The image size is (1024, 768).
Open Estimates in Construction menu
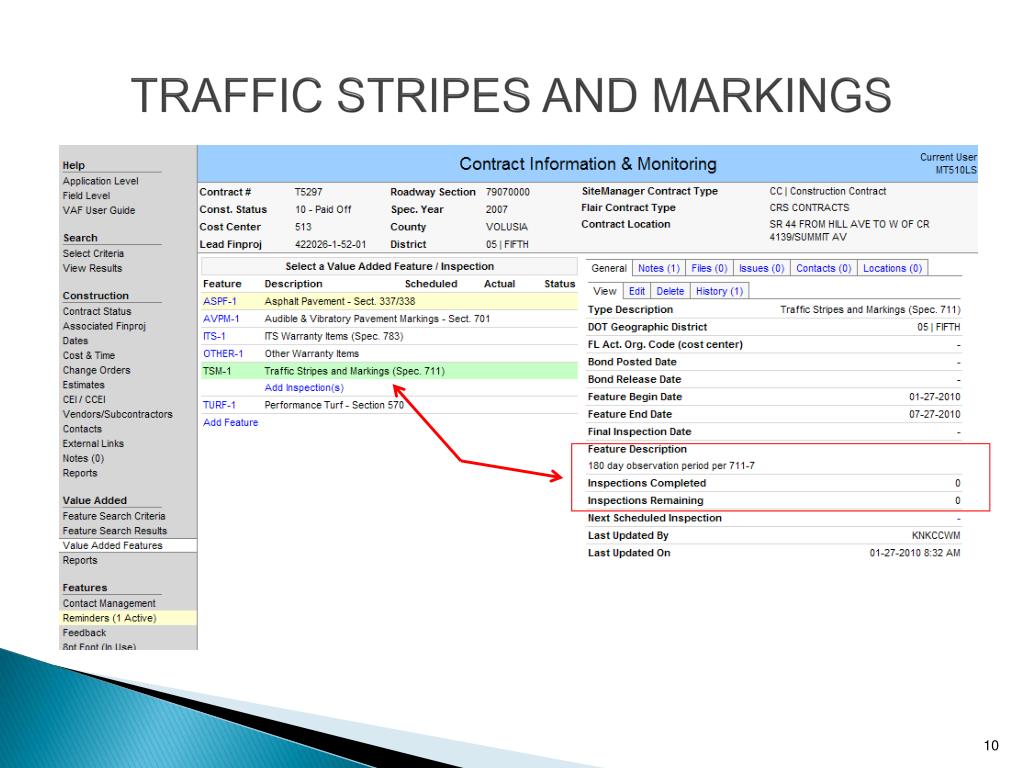(84, 385)
